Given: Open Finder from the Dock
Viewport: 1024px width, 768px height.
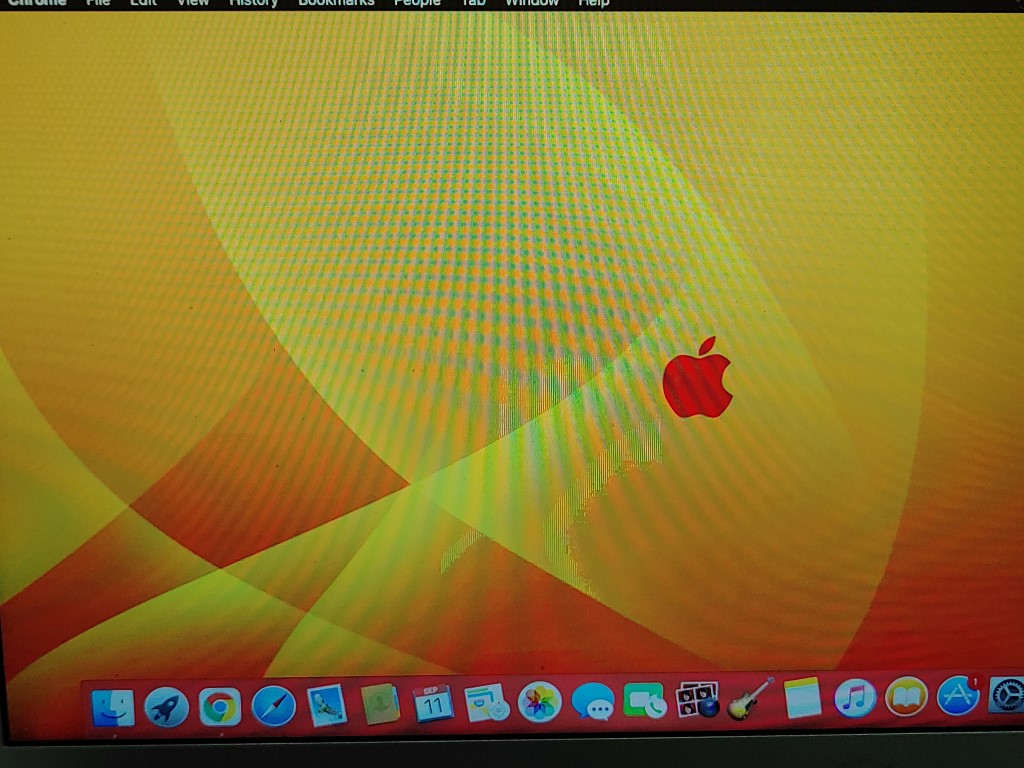Looking at the screenshot, I should coord(114,707).
